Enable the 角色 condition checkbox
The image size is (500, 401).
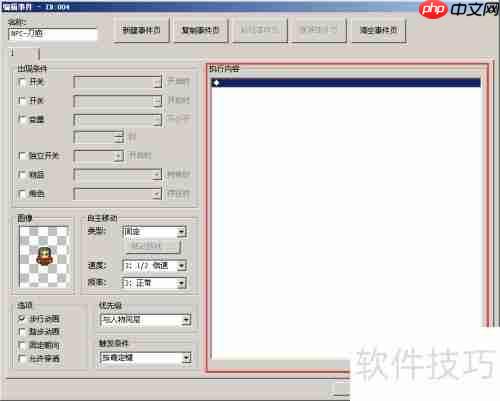coord(22,194)
